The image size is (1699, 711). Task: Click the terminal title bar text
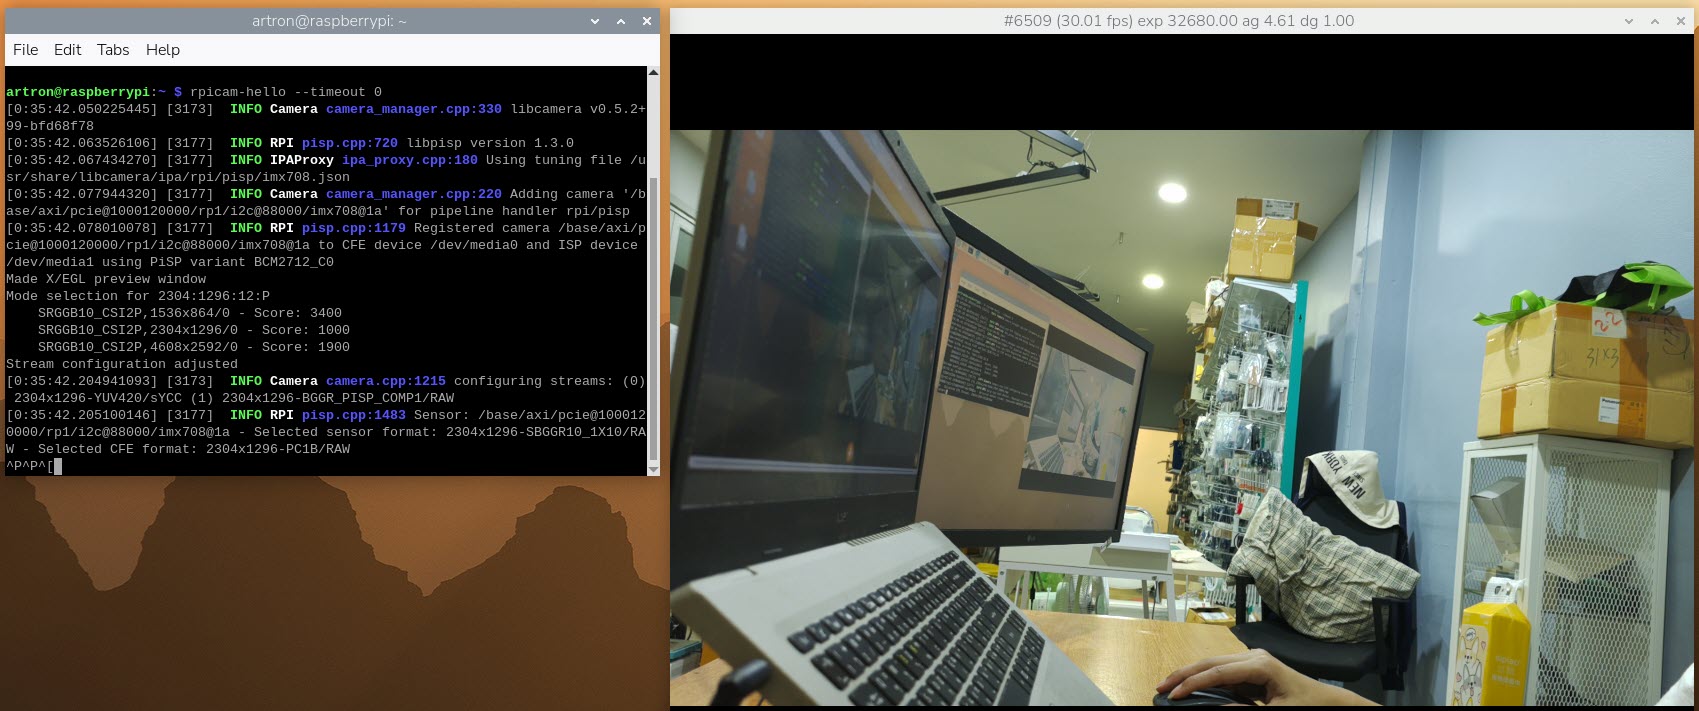coord(329,21)
